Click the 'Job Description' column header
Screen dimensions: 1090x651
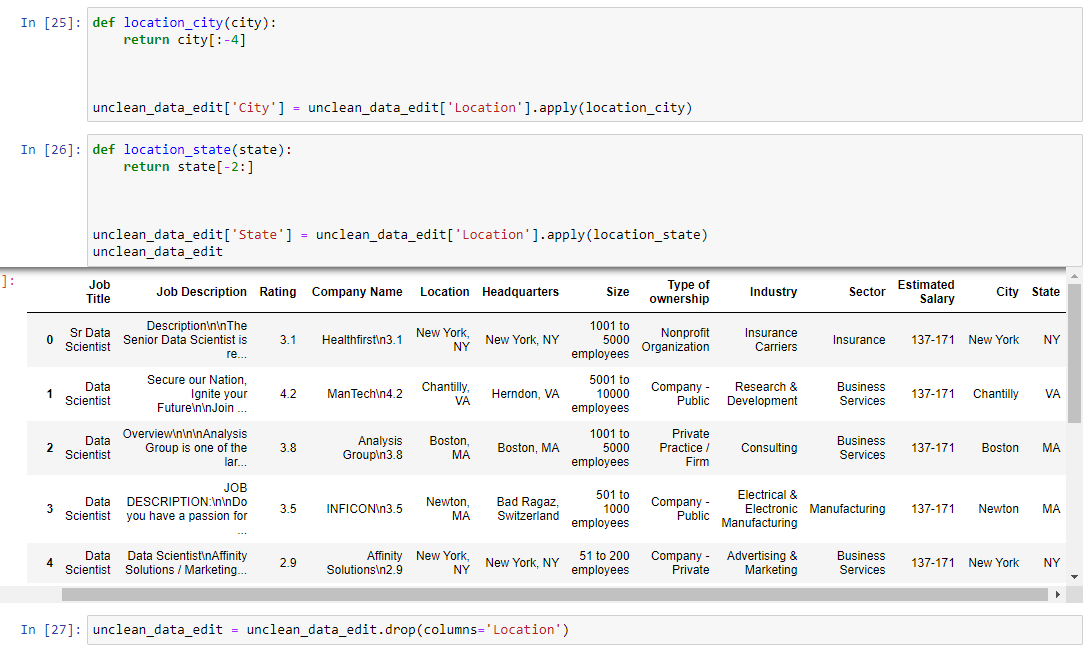pos(201,292)
